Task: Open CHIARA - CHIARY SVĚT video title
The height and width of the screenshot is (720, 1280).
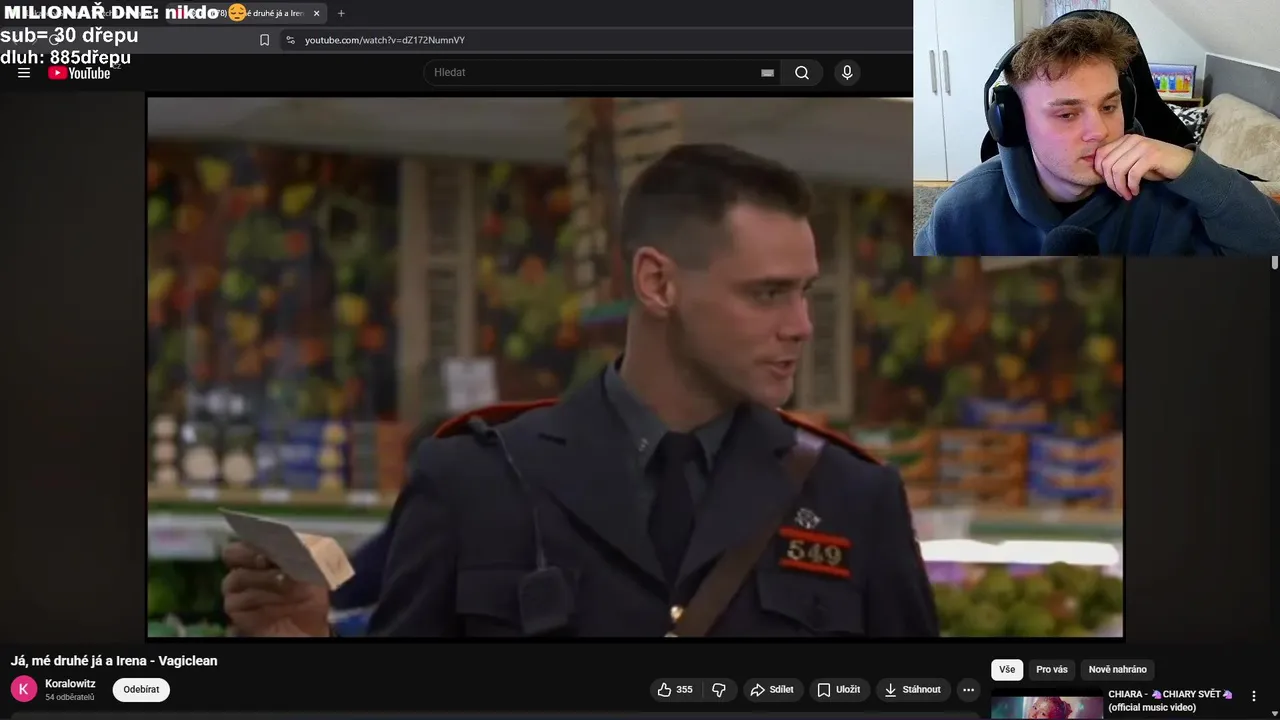Action: (1171, 700)
